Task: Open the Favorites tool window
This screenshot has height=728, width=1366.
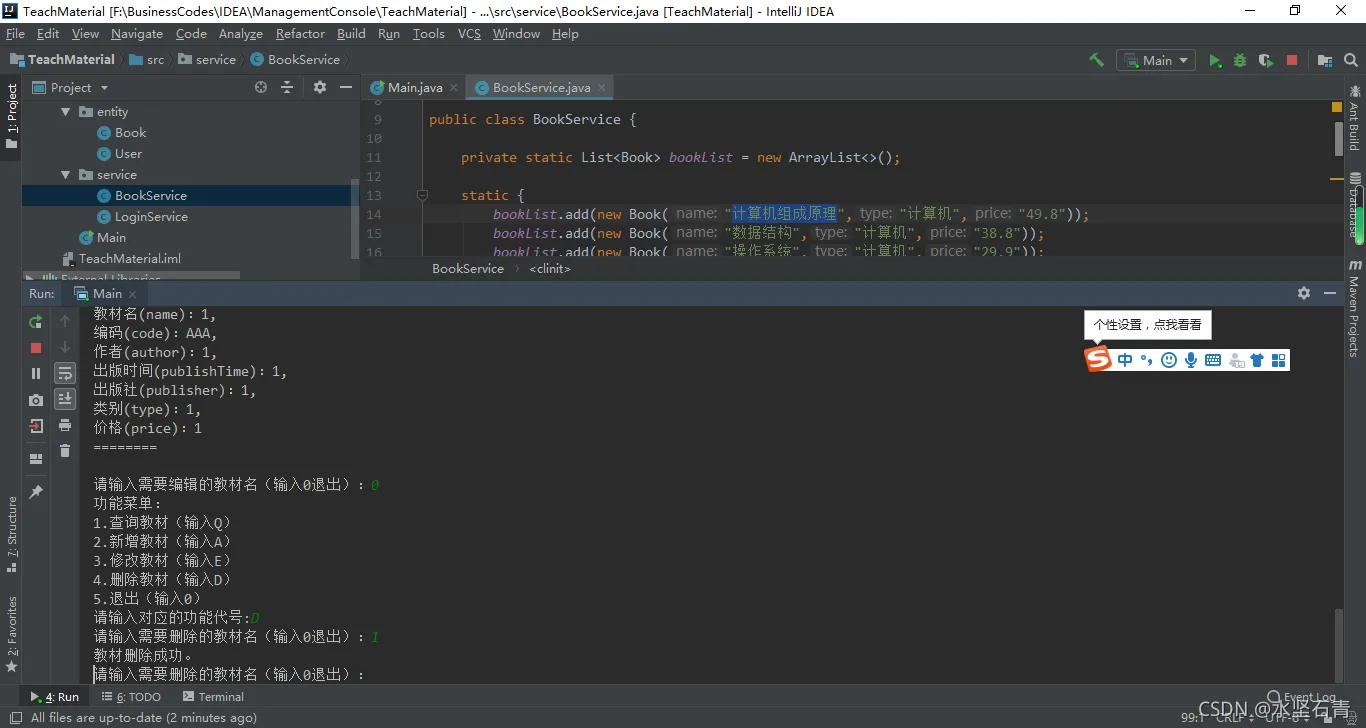Action: (12, 634)
